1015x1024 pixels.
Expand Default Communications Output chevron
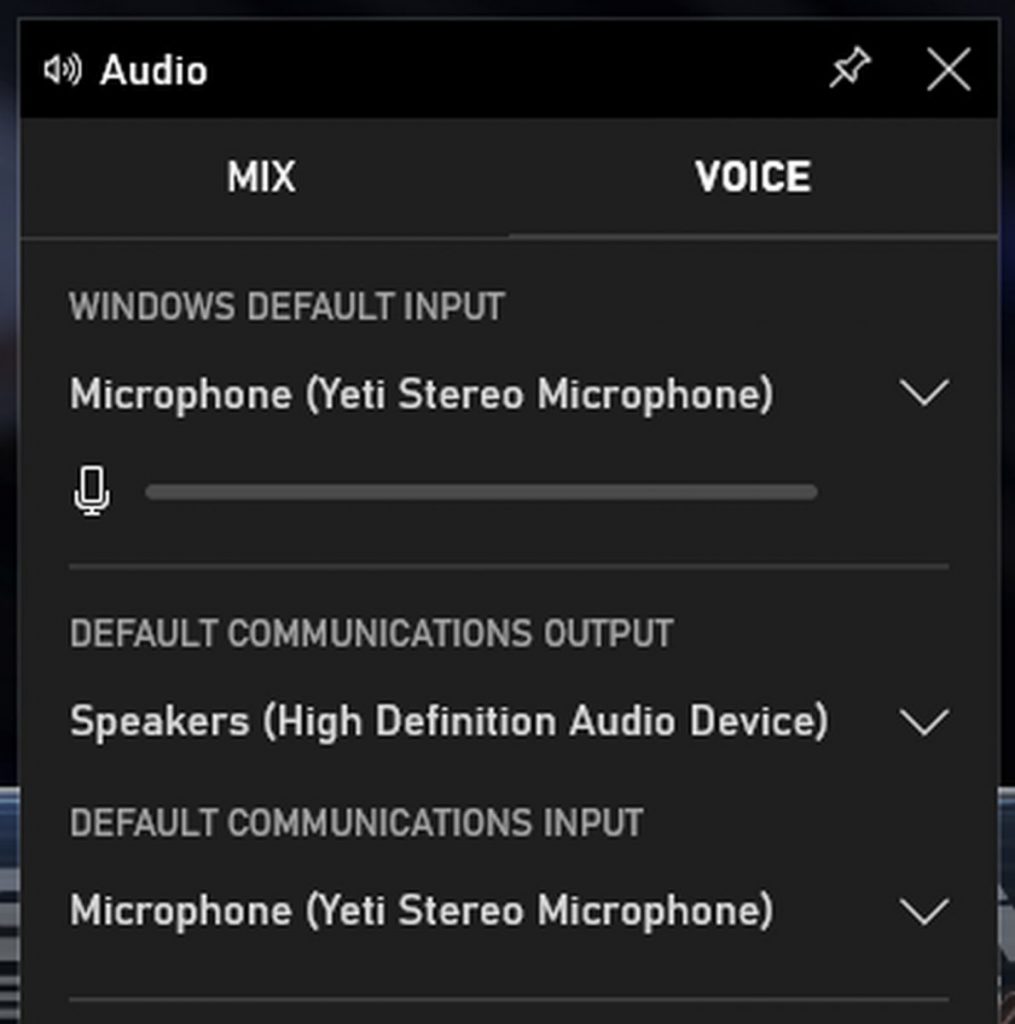click(924, 721)
